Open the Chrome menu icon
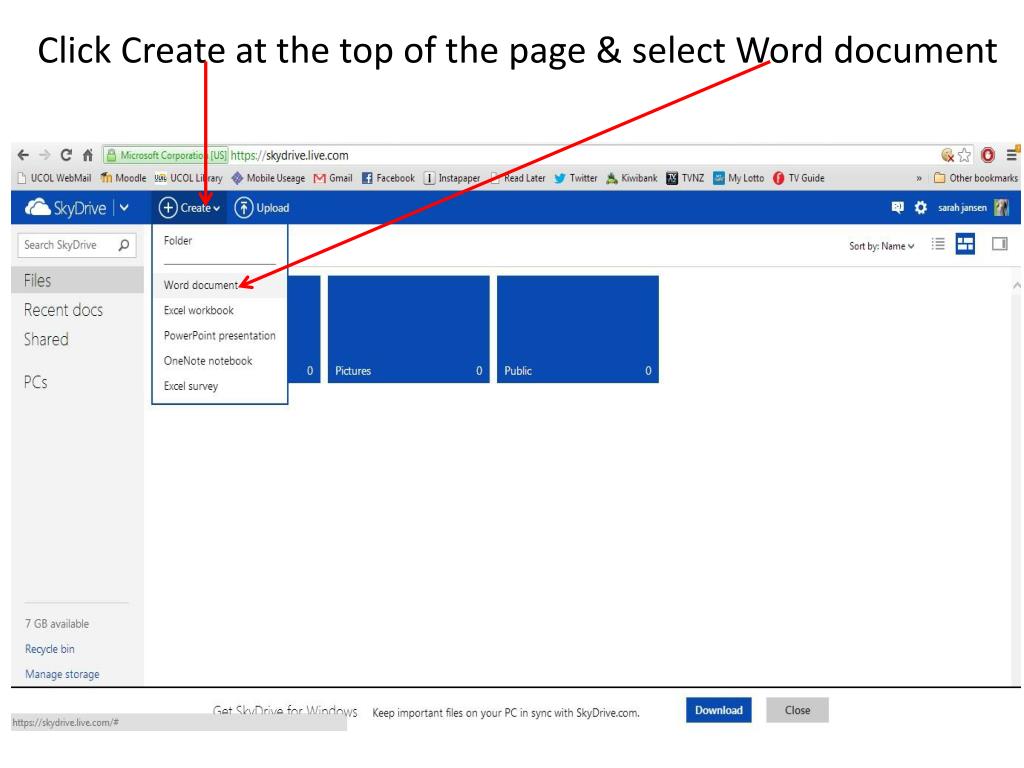The width and height of the screenshot is (1024, 768). 1012,155
